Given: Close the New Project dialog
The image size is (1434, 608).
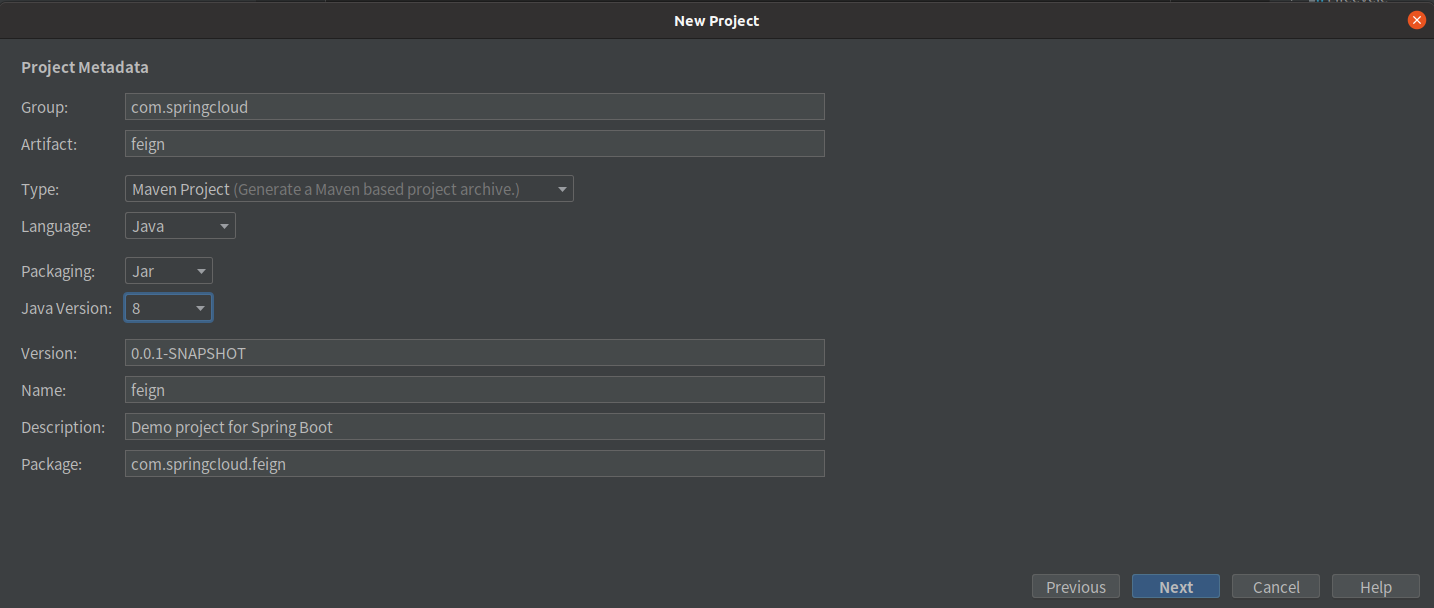Looking at the screenshot, I should point(1416,20).
